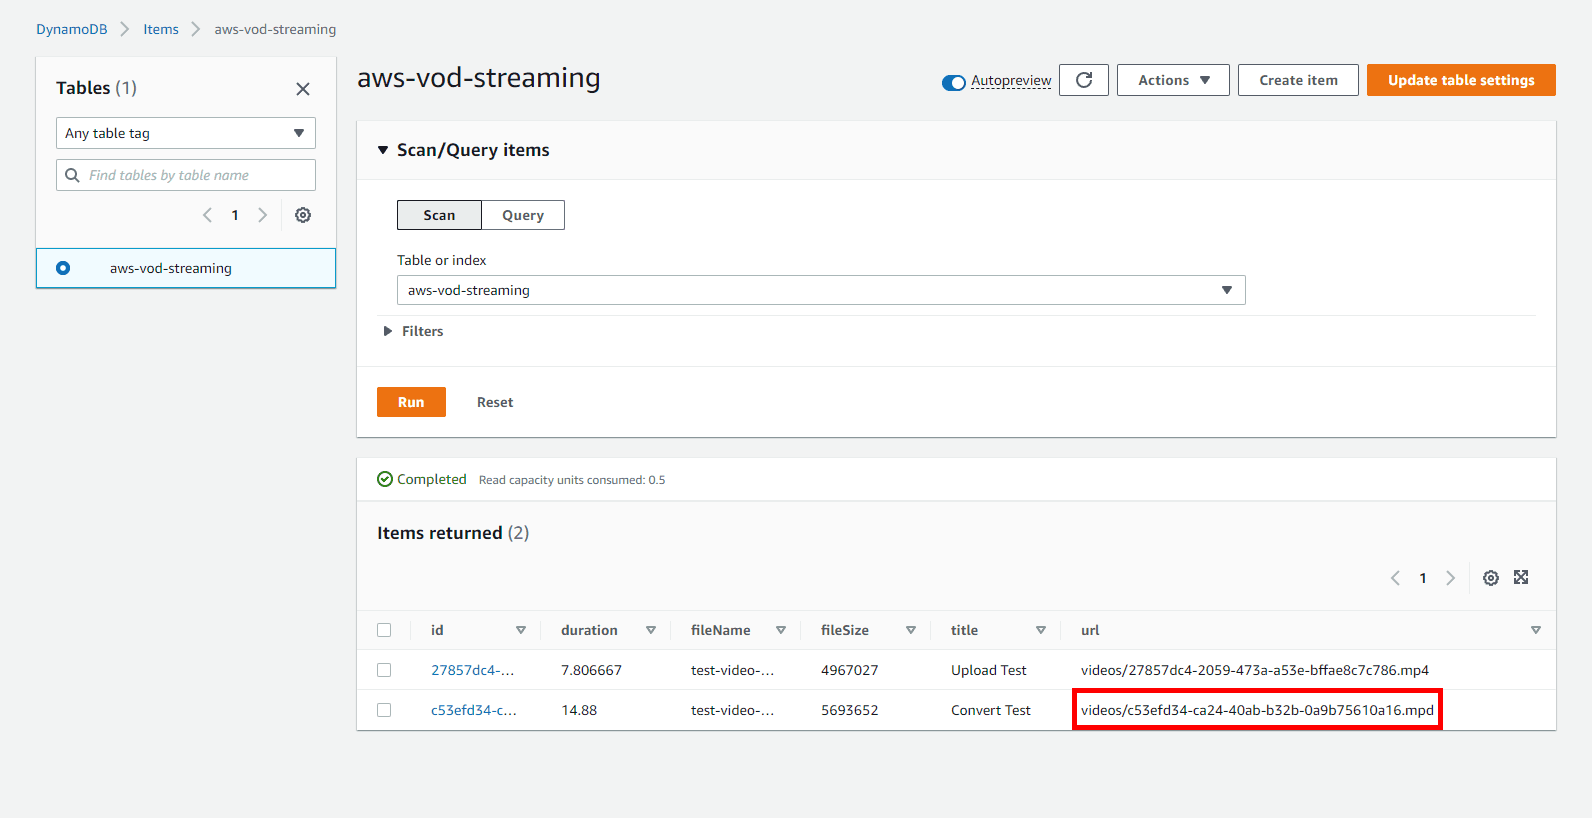Select aws-vod-streaming table radio button
The height and width of the screenshot is (818, 1592).
pyautogui.click(x=63, y=268)
